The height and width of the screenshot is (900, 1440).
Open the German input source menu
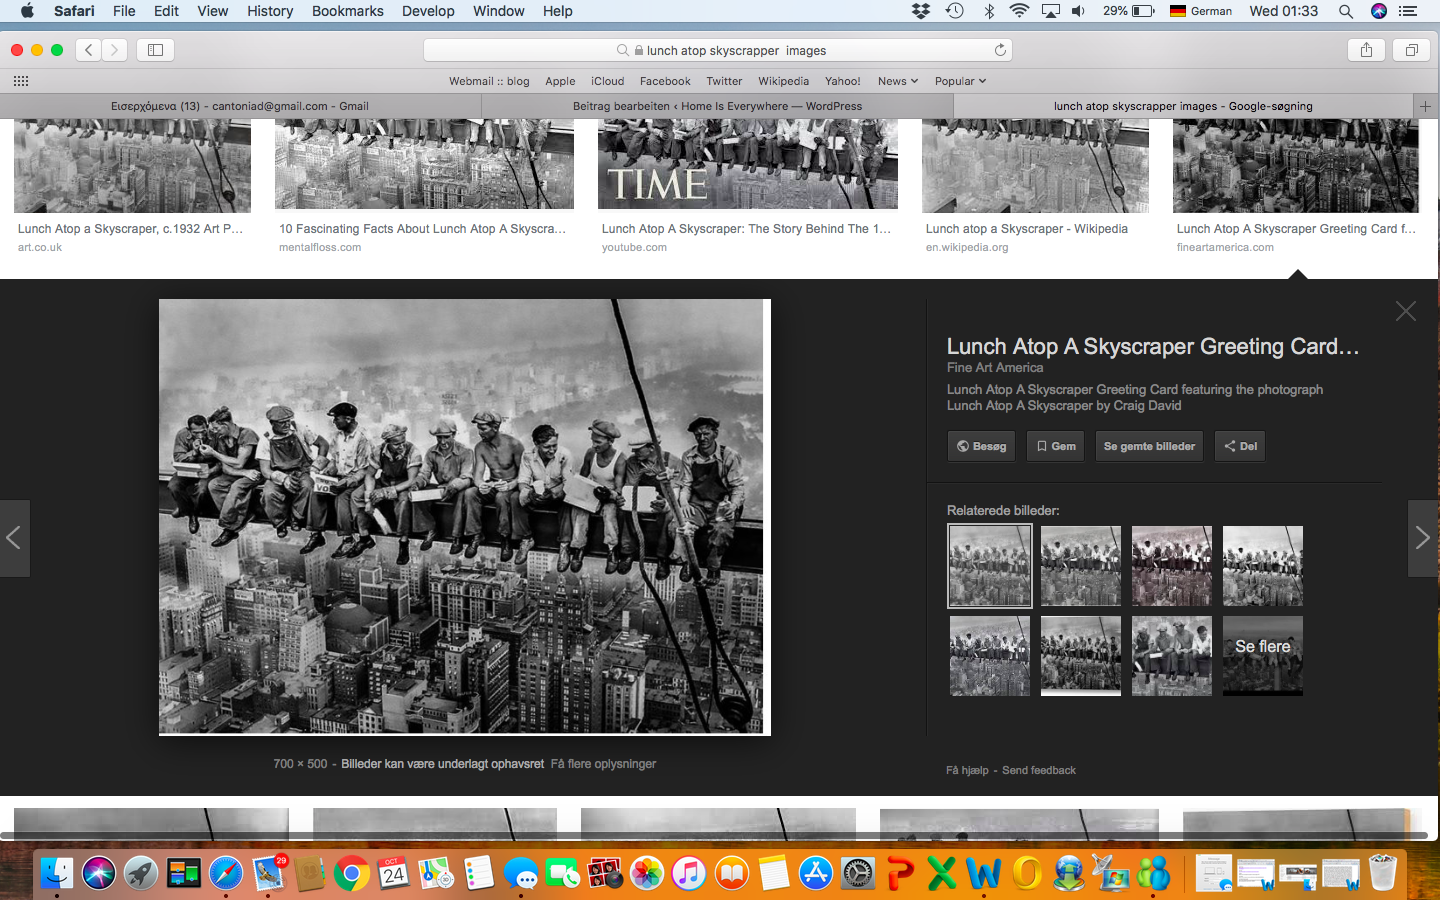click(x=1201, y=11)
